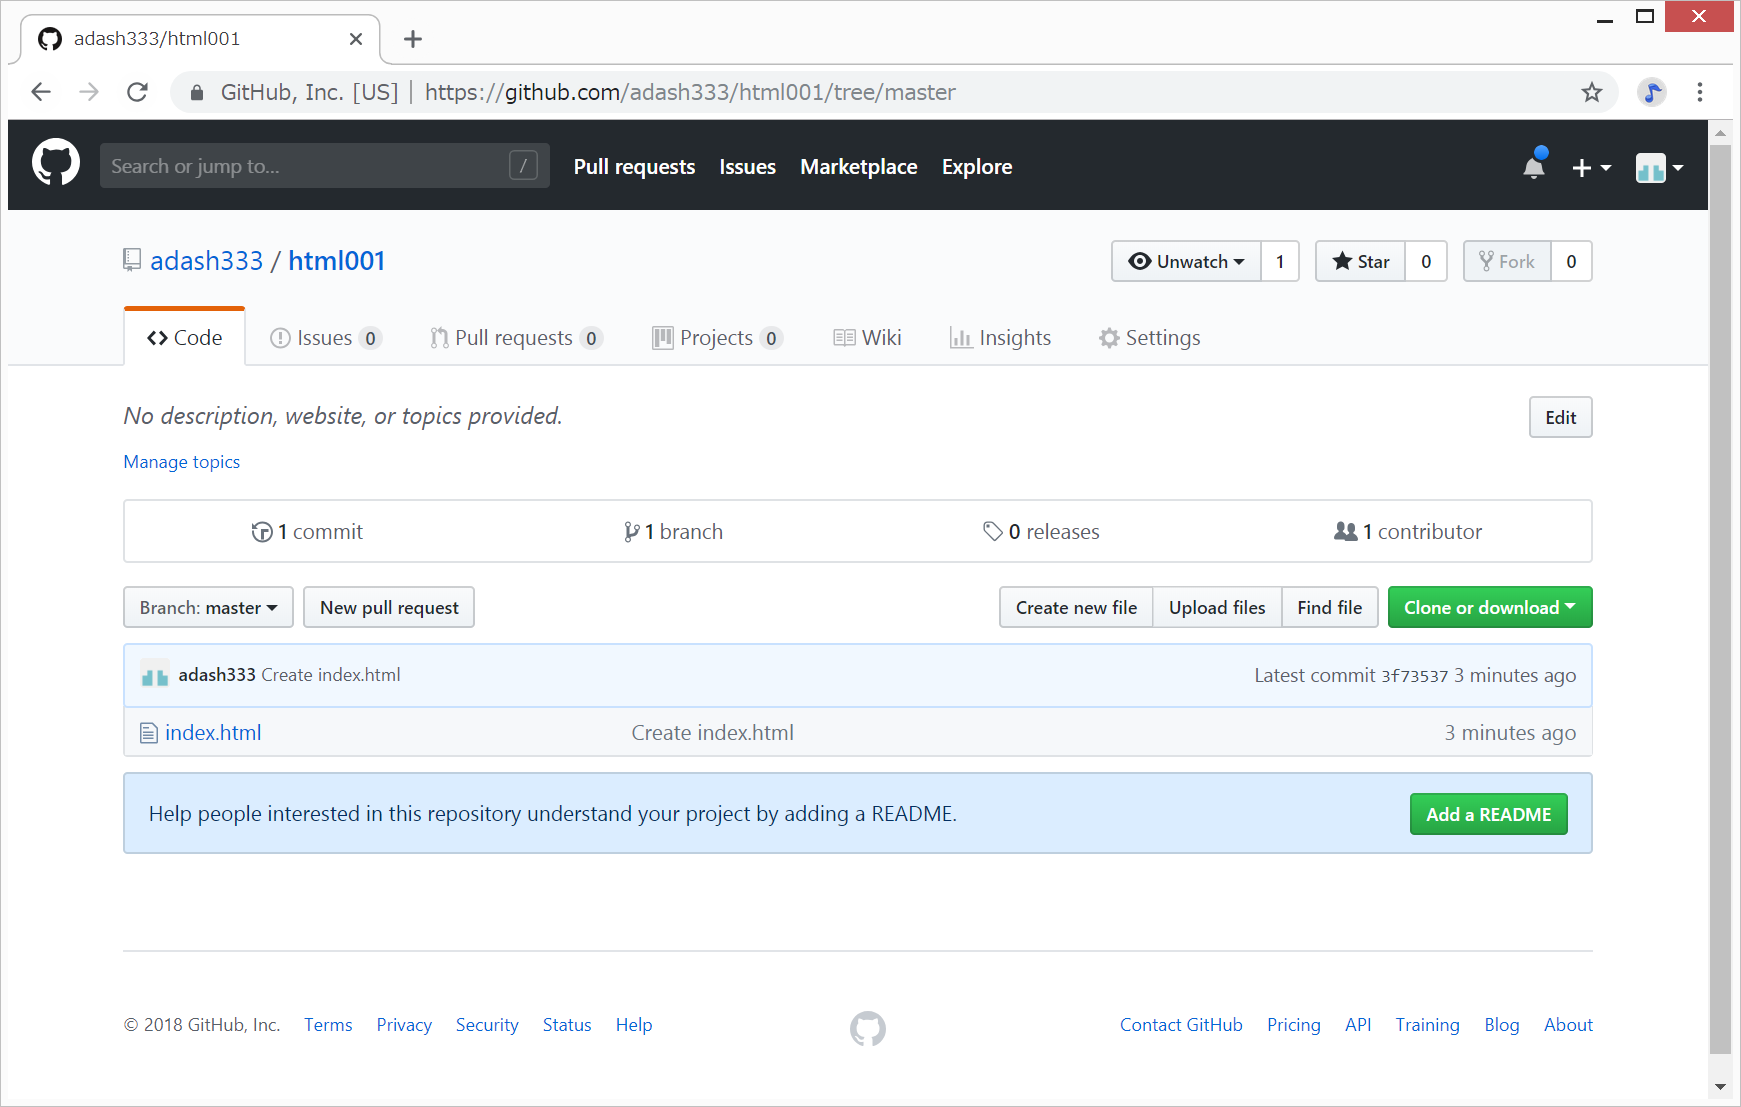Expand Clone or download dropdown
The image size is (1741, 1107).
(1490, 607)
